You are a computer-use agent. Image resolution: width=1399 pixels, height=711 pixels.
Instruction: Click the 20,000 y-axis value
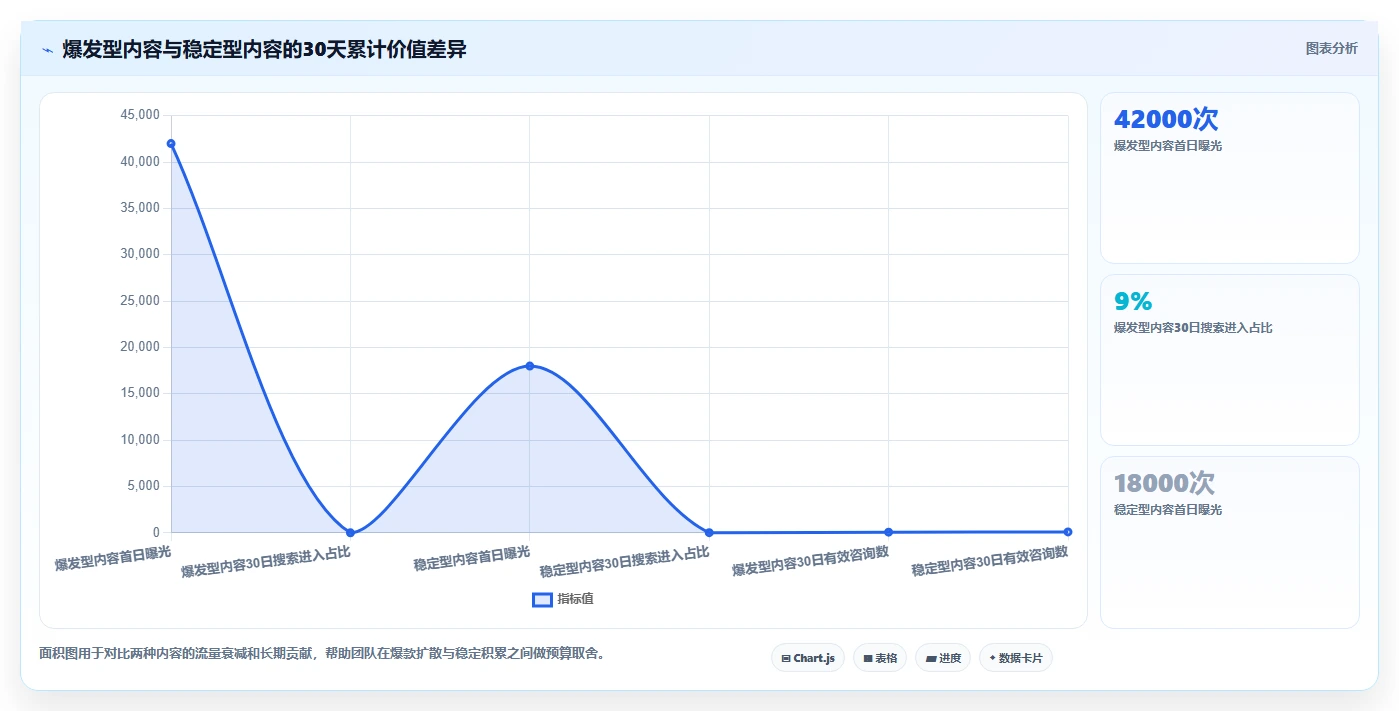[x=139, y=347]
